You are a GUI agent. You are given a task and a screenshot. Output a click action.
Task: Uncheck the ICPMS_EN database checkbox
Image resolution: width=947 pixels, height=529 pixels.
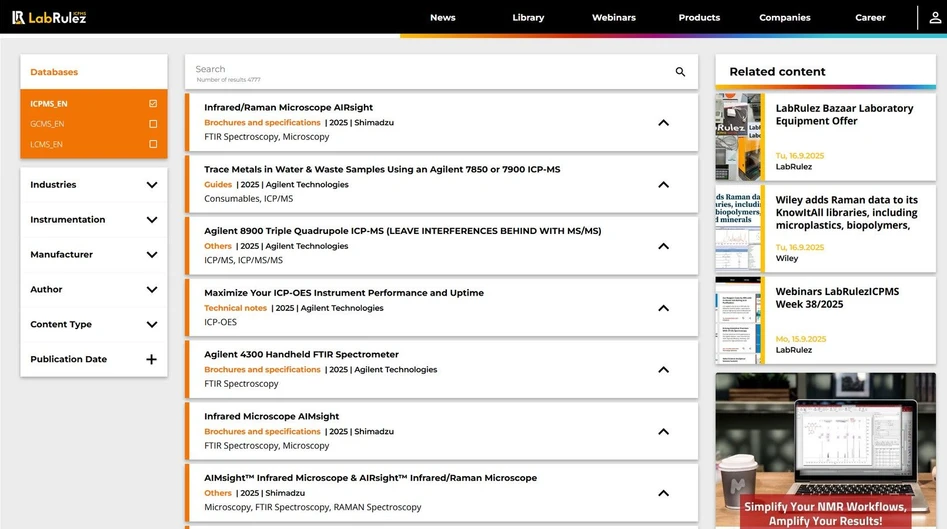(153, 104)
